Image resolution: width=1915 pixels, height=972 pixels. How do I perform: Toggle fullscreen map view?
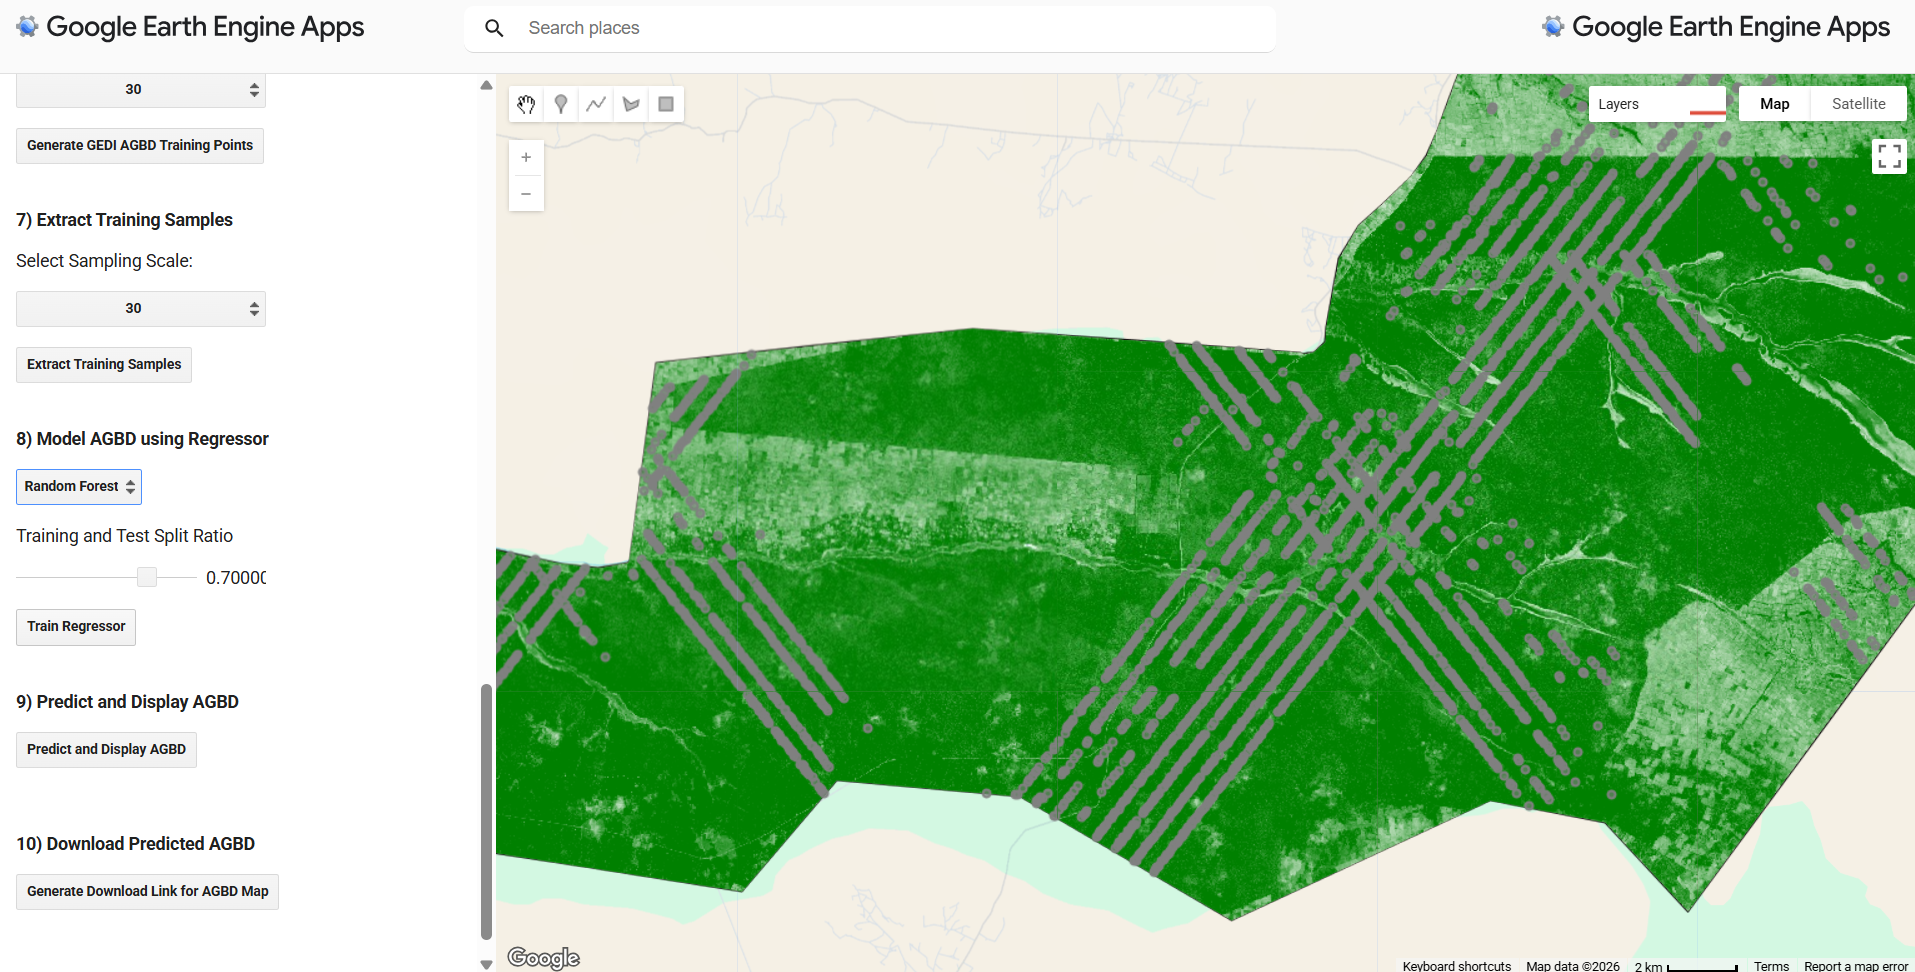(x=1889, y=155)
